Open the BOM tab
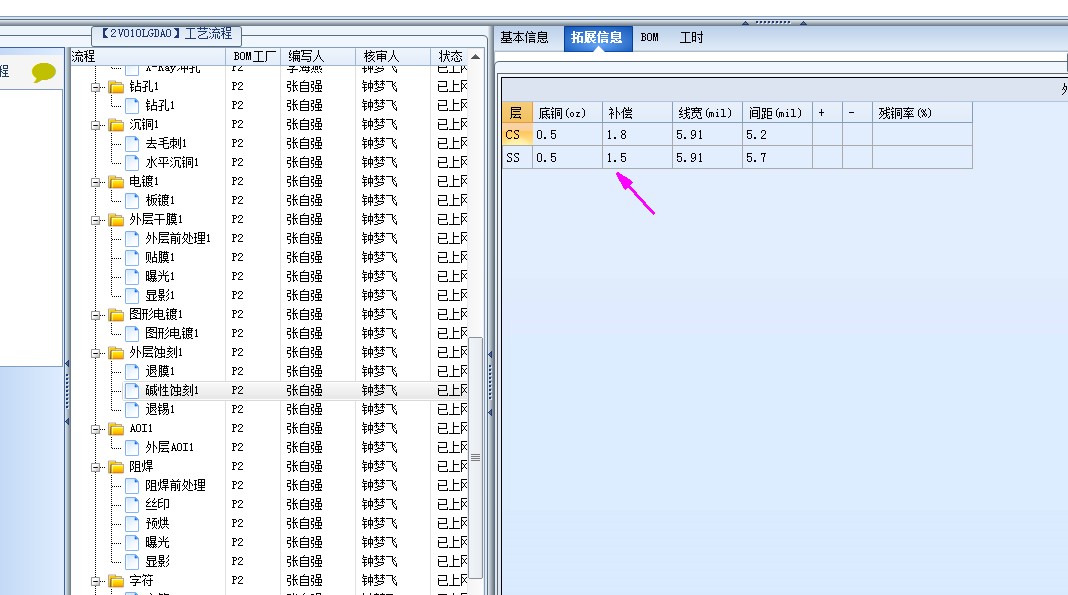 [650, 37]
